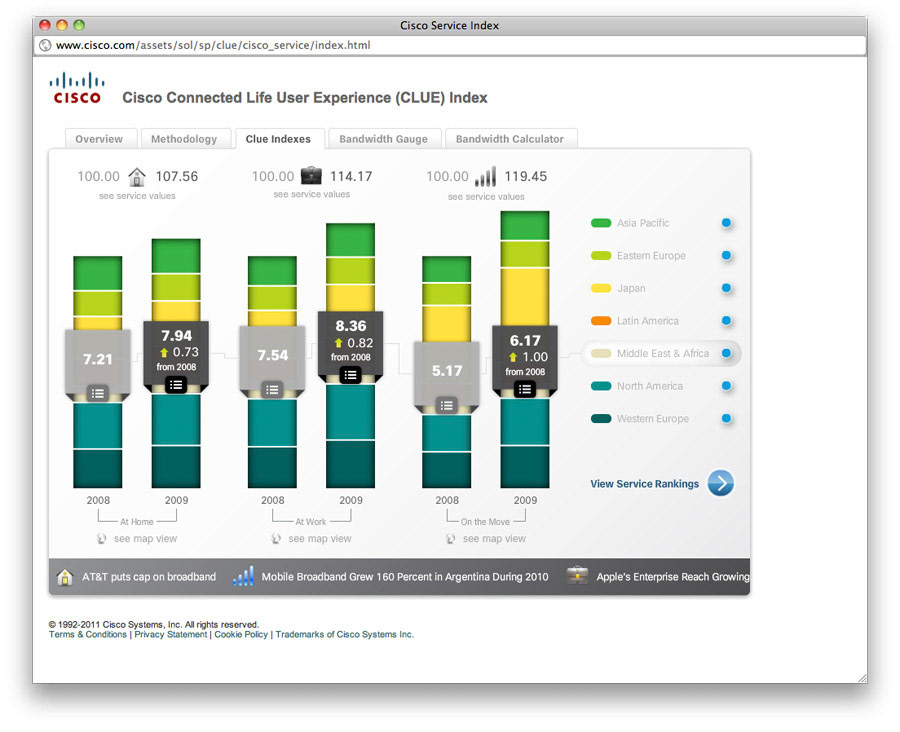Switch to the Methodology tab
The image size is (900, 732).
click(185, 138)
